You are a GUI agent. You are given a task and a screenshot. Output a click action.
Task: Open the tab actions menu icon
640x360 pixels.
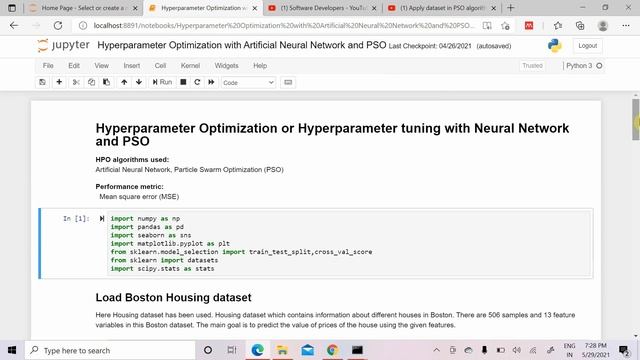pos(12,8)
